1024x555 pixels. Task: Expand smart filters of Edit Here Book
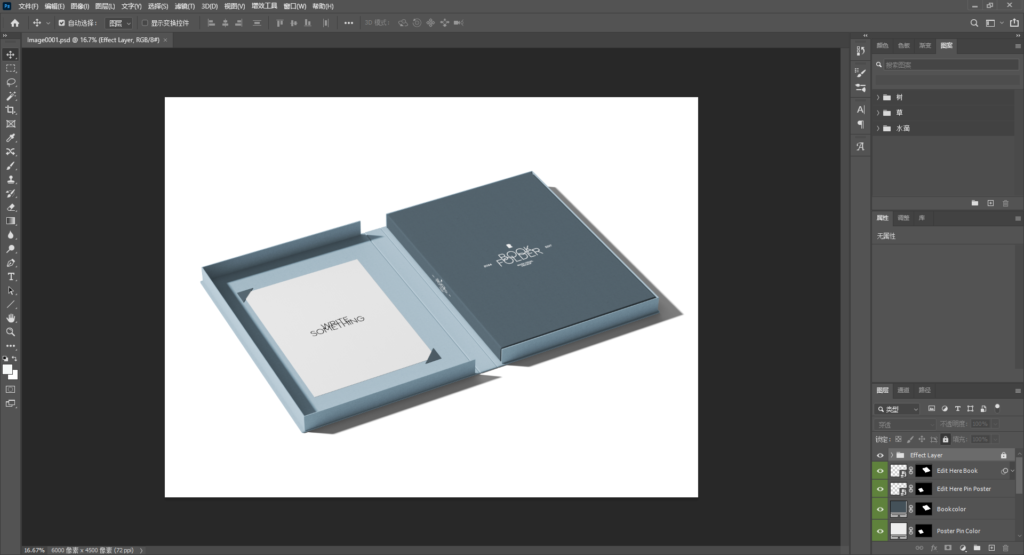point(1012,471)
